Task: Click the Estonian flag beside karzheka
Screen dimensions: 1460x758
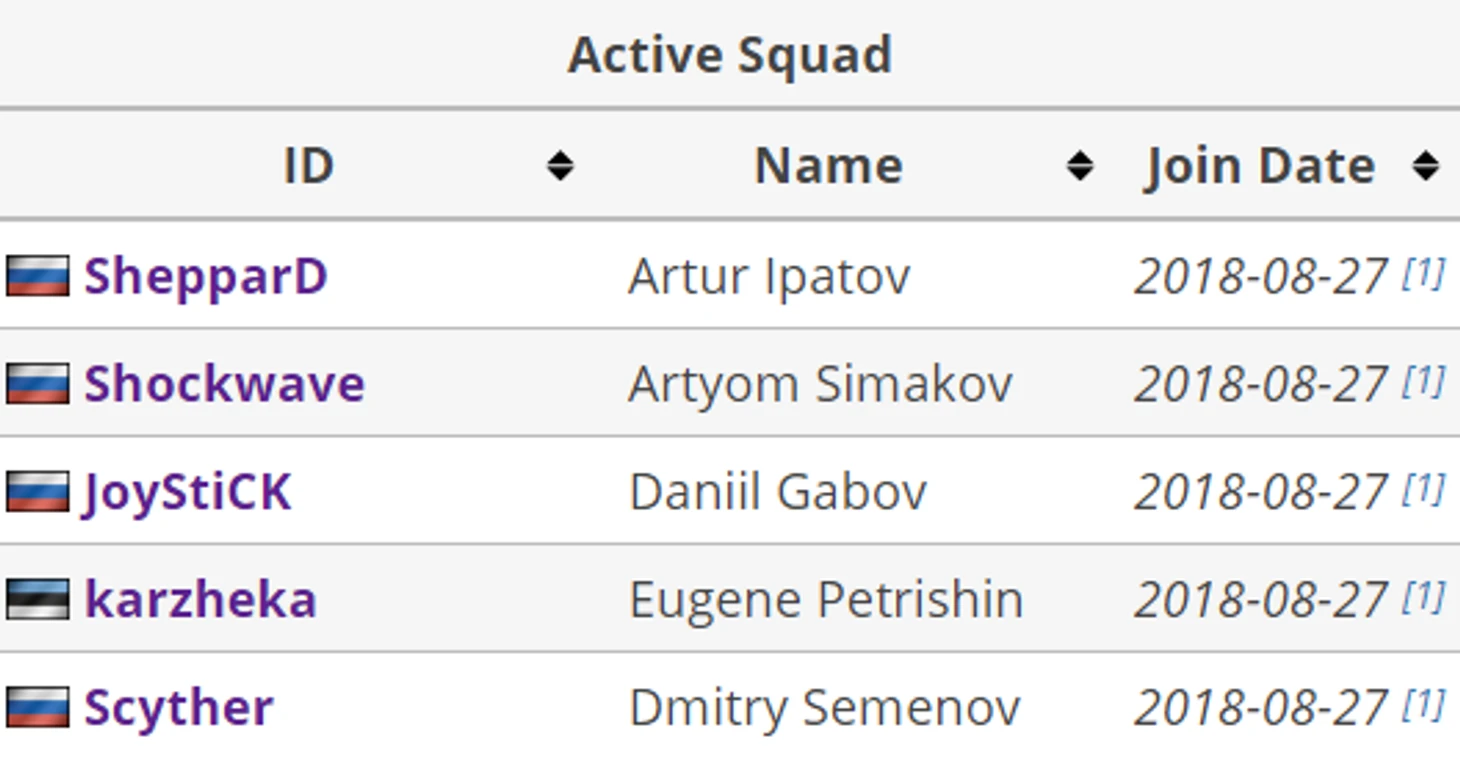Action: click(x=38, y=600)
